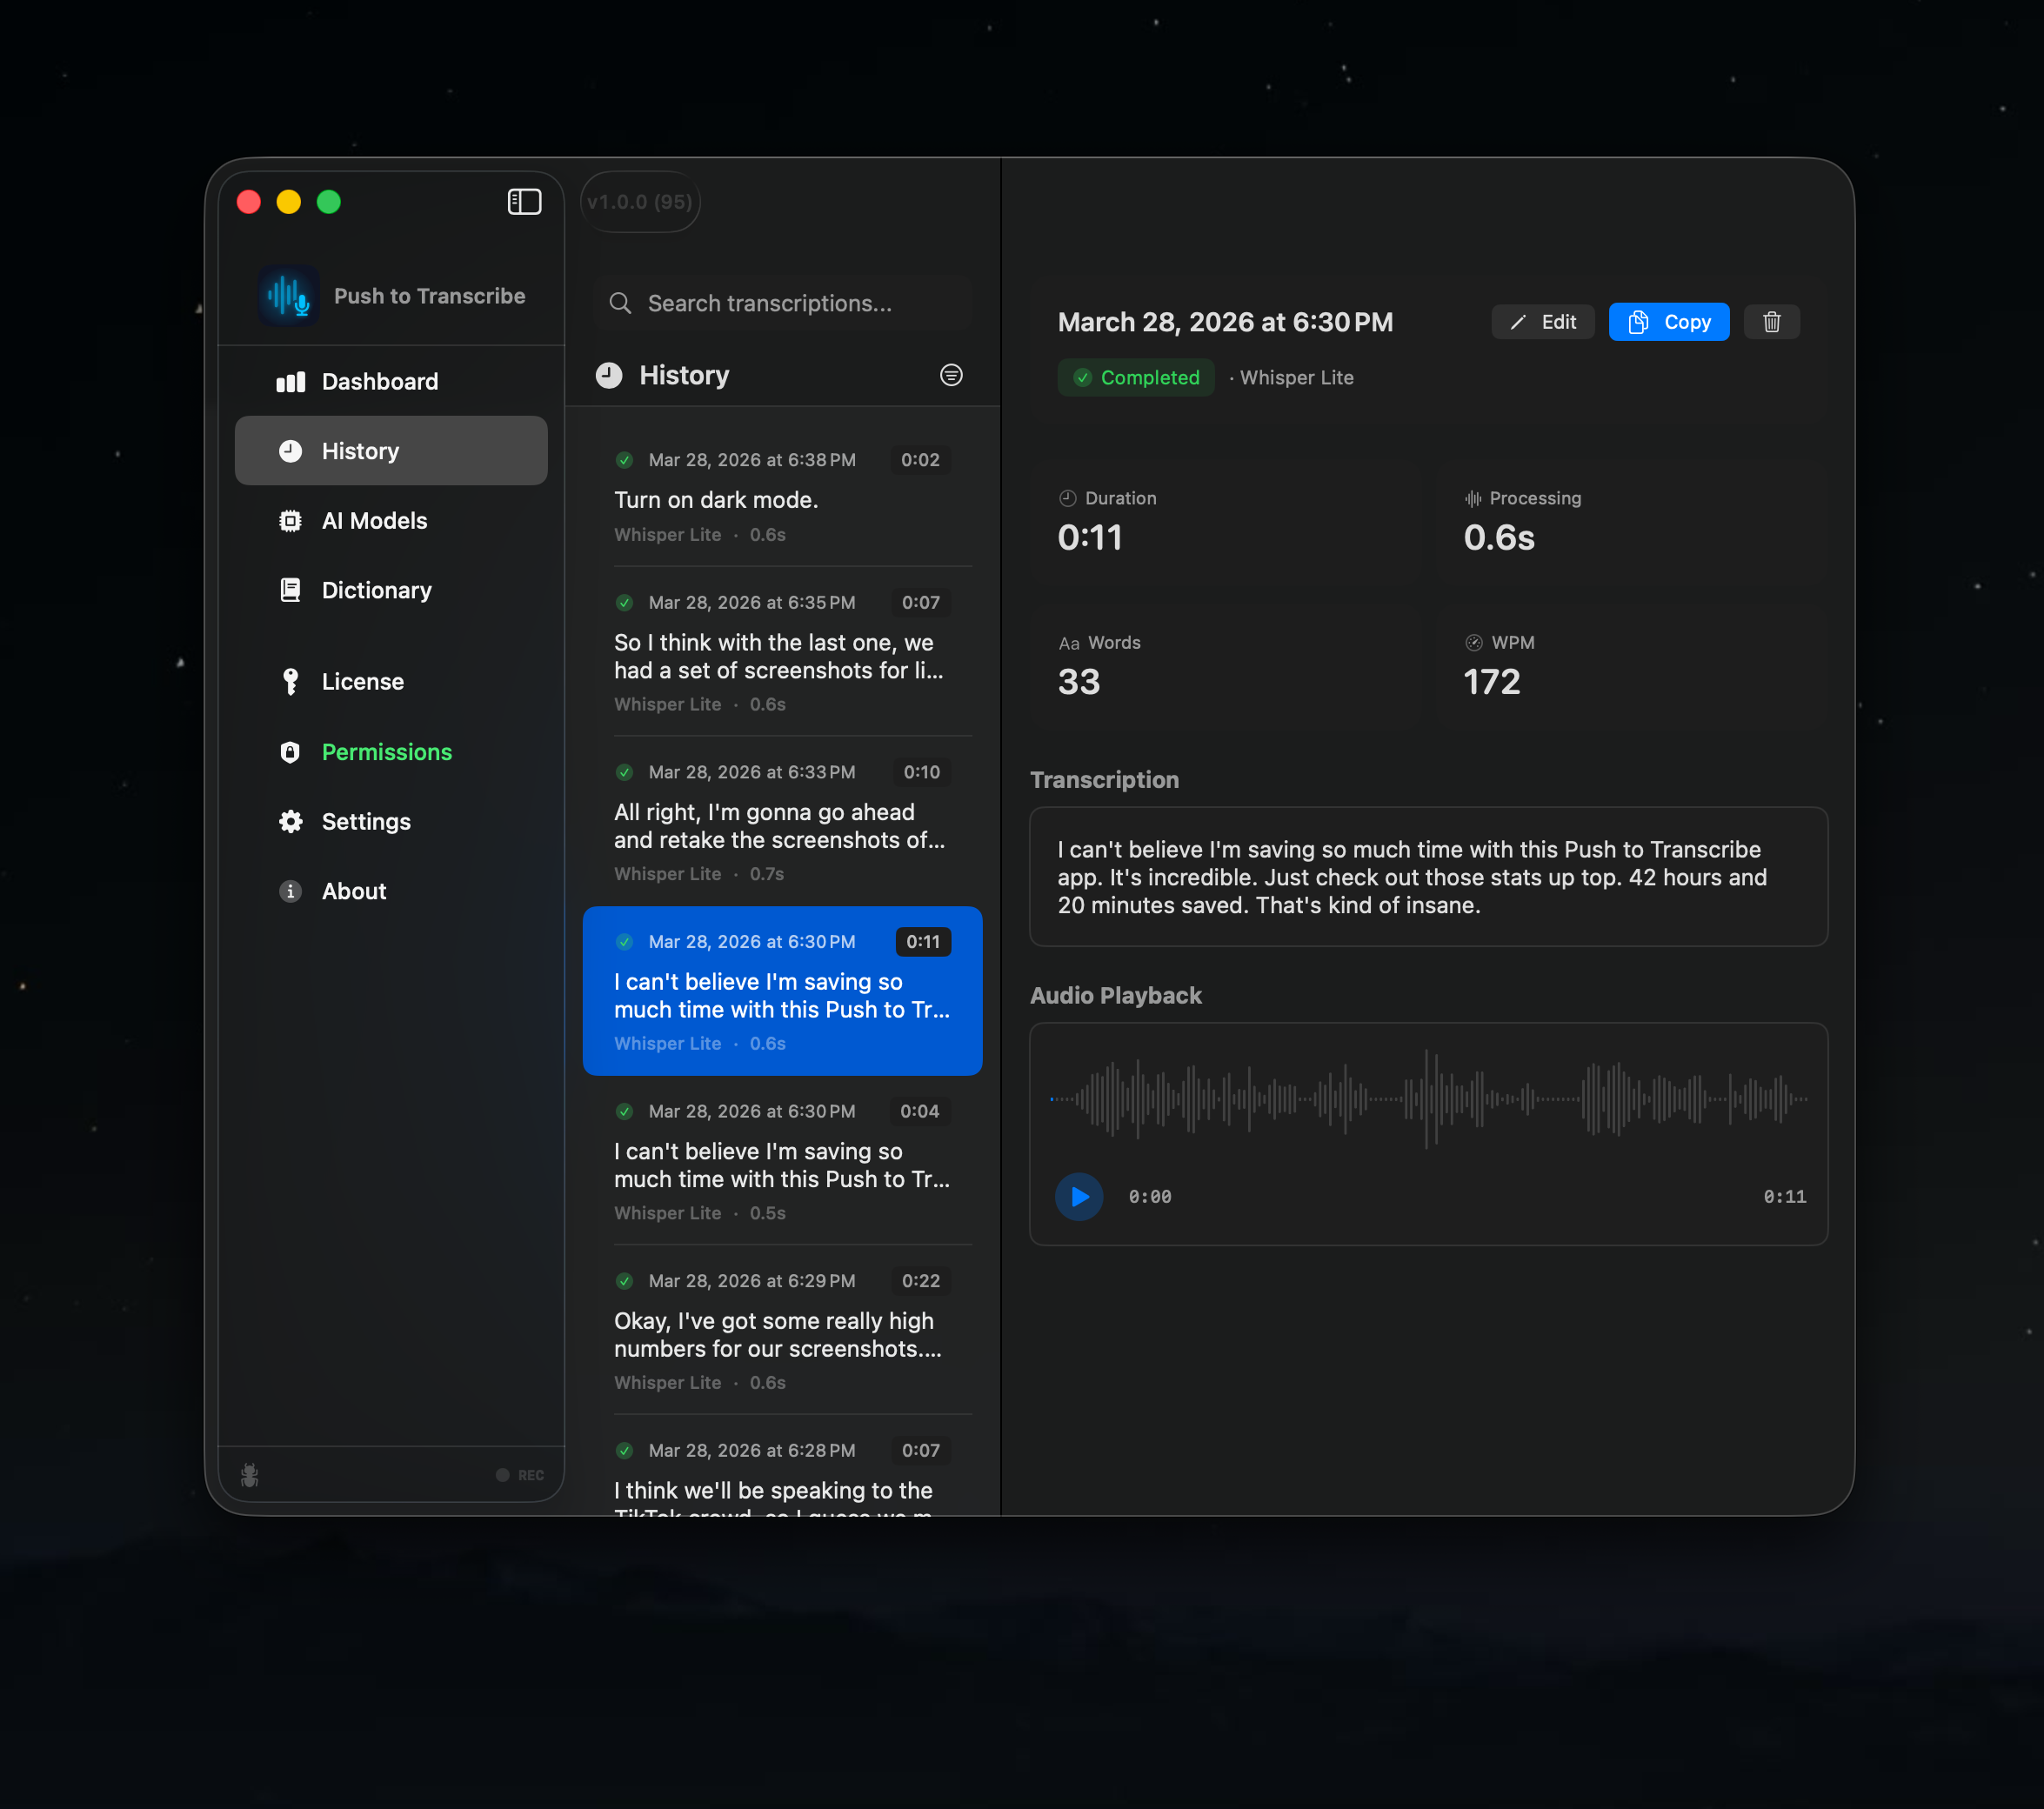This screenshot has height=1809, width=2044.
Task: Delete this transcription using the trash icon
Action: tap(1771, 321)
